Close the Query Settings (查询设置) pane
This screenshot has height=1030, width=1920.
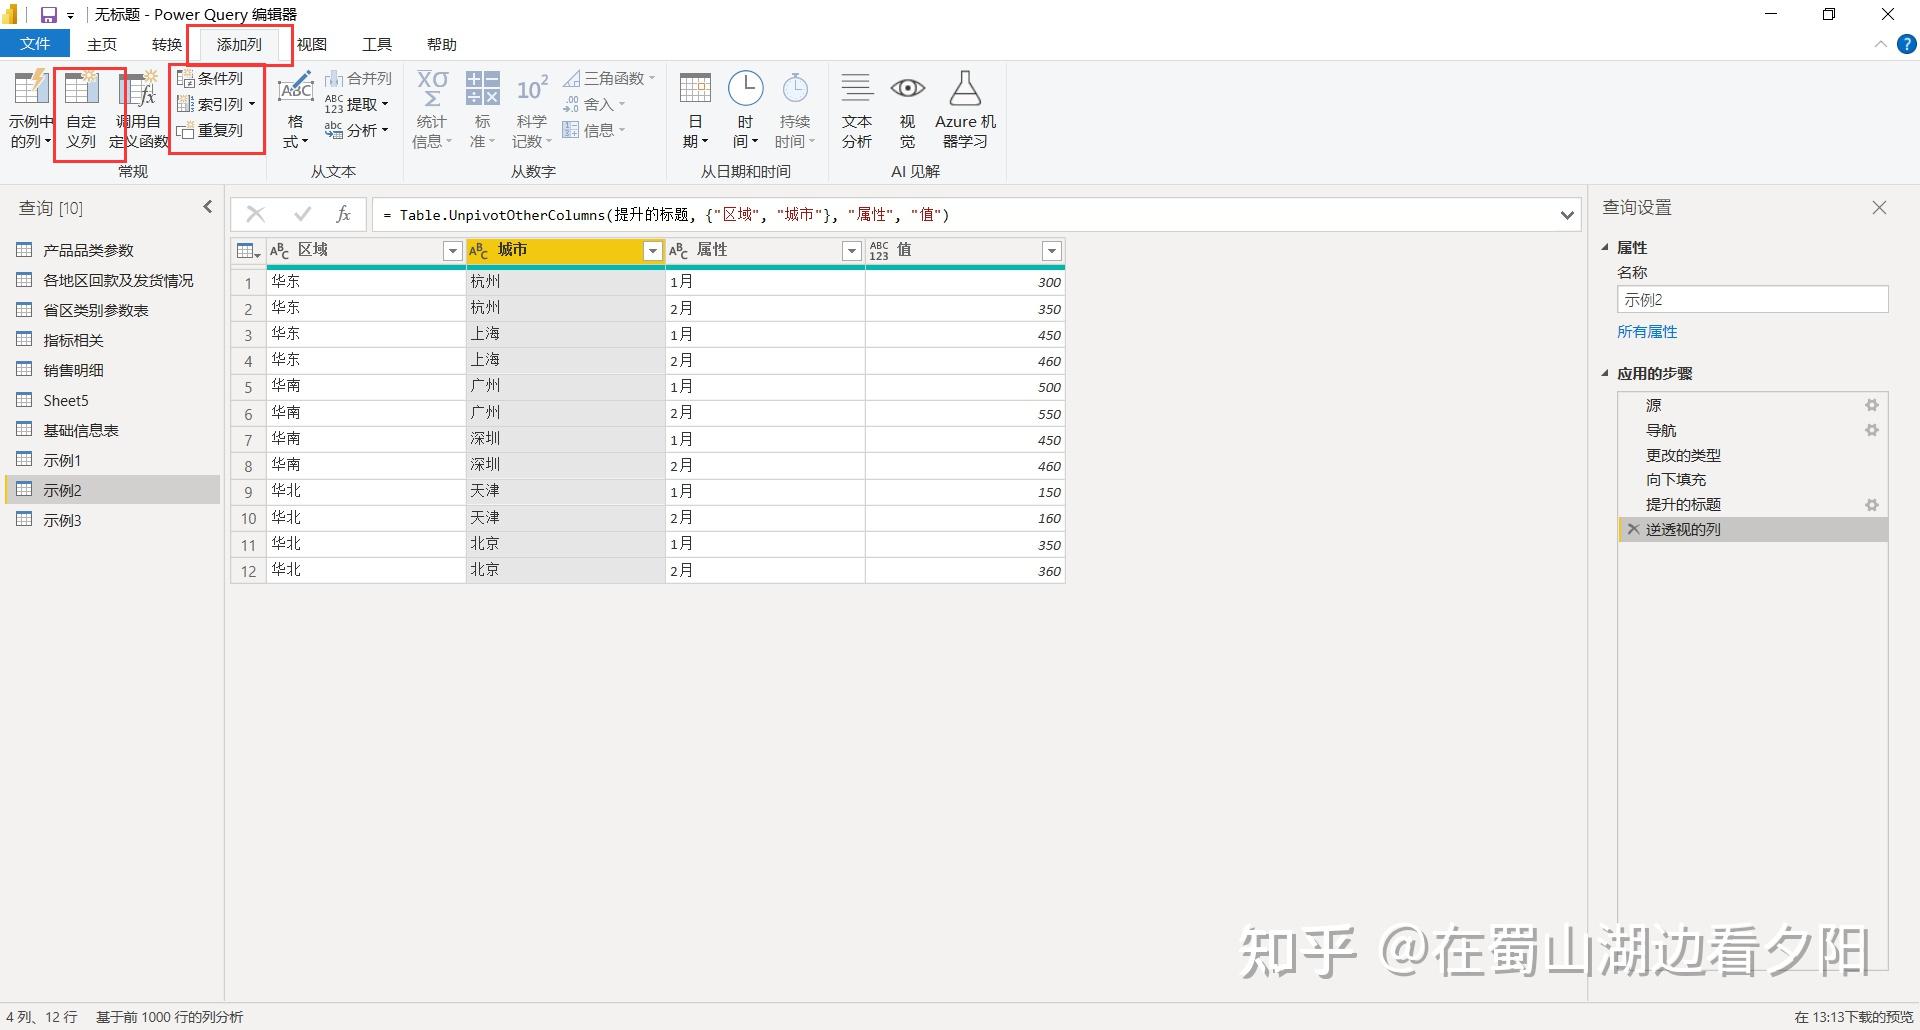(x=1879, y=207)
